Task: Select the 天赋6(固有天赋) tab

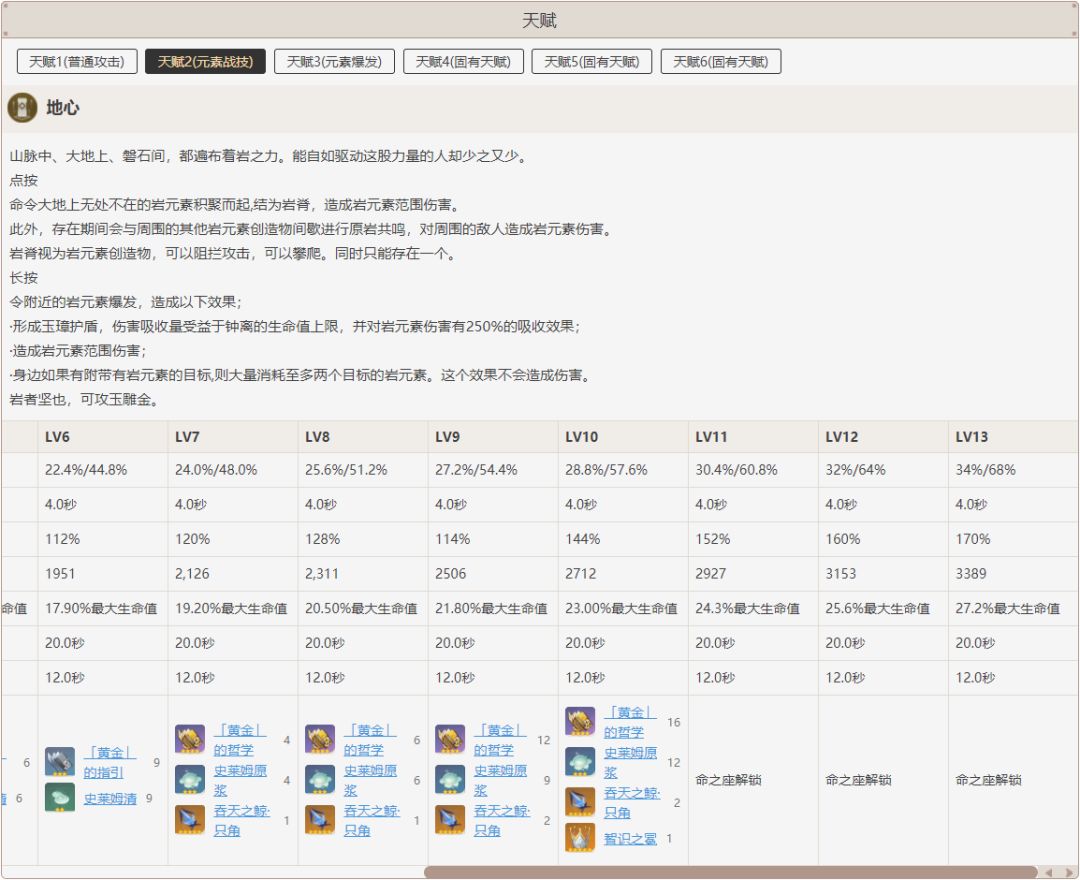Action: point(720,61)
